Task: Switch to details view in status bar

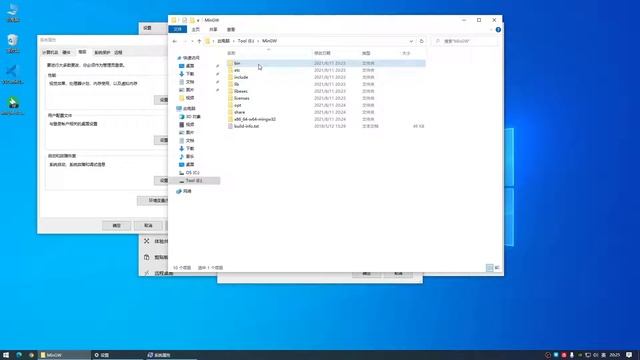Action: [x=489, y=268]
